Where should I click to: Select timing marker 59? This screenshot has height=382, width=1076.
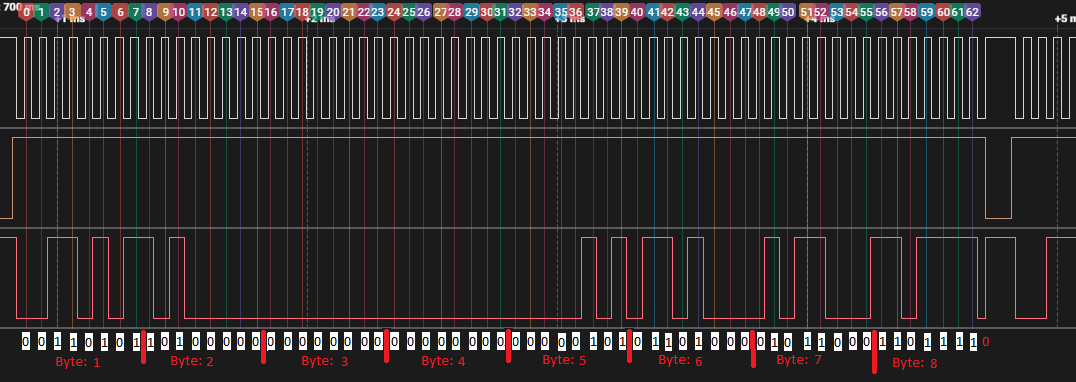[x=927, y=12]
